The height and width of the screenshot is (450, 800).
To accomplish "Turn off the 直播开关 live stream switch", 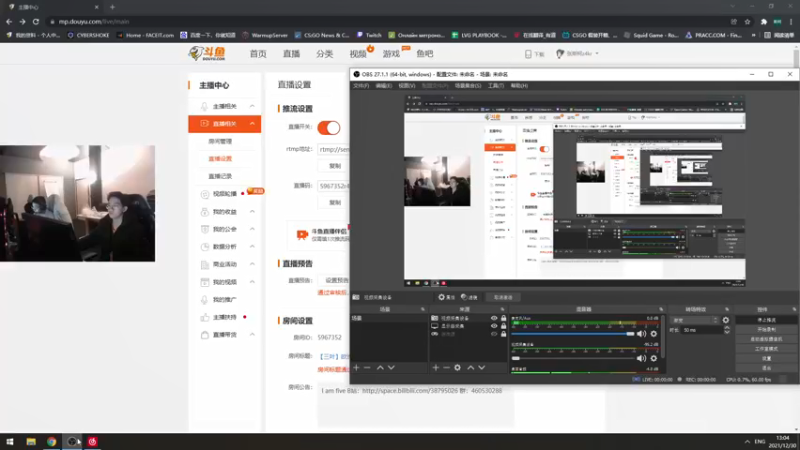I will (x=329, y=128).
